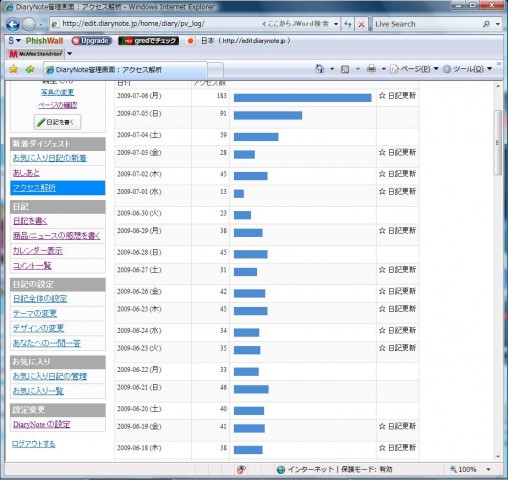Click the Home toolbar icon
Viewport: 508px width, 480px height.
319,69
